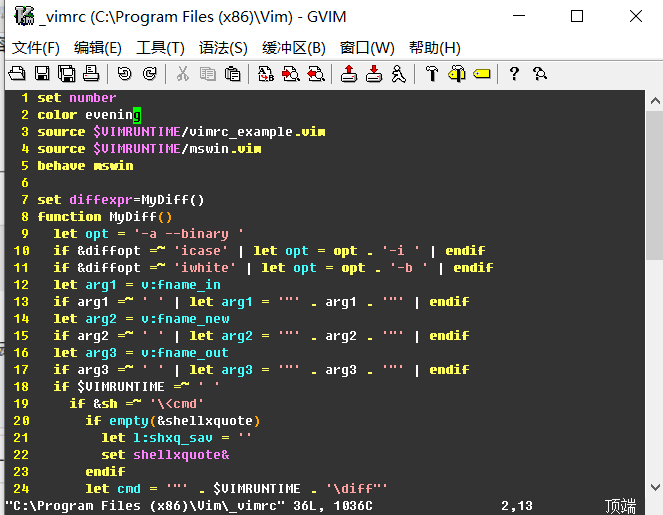The height and width of the screenshot is (515, 663).
Task: Click the Print toolbar icon
Action: [x=91, y=74]
